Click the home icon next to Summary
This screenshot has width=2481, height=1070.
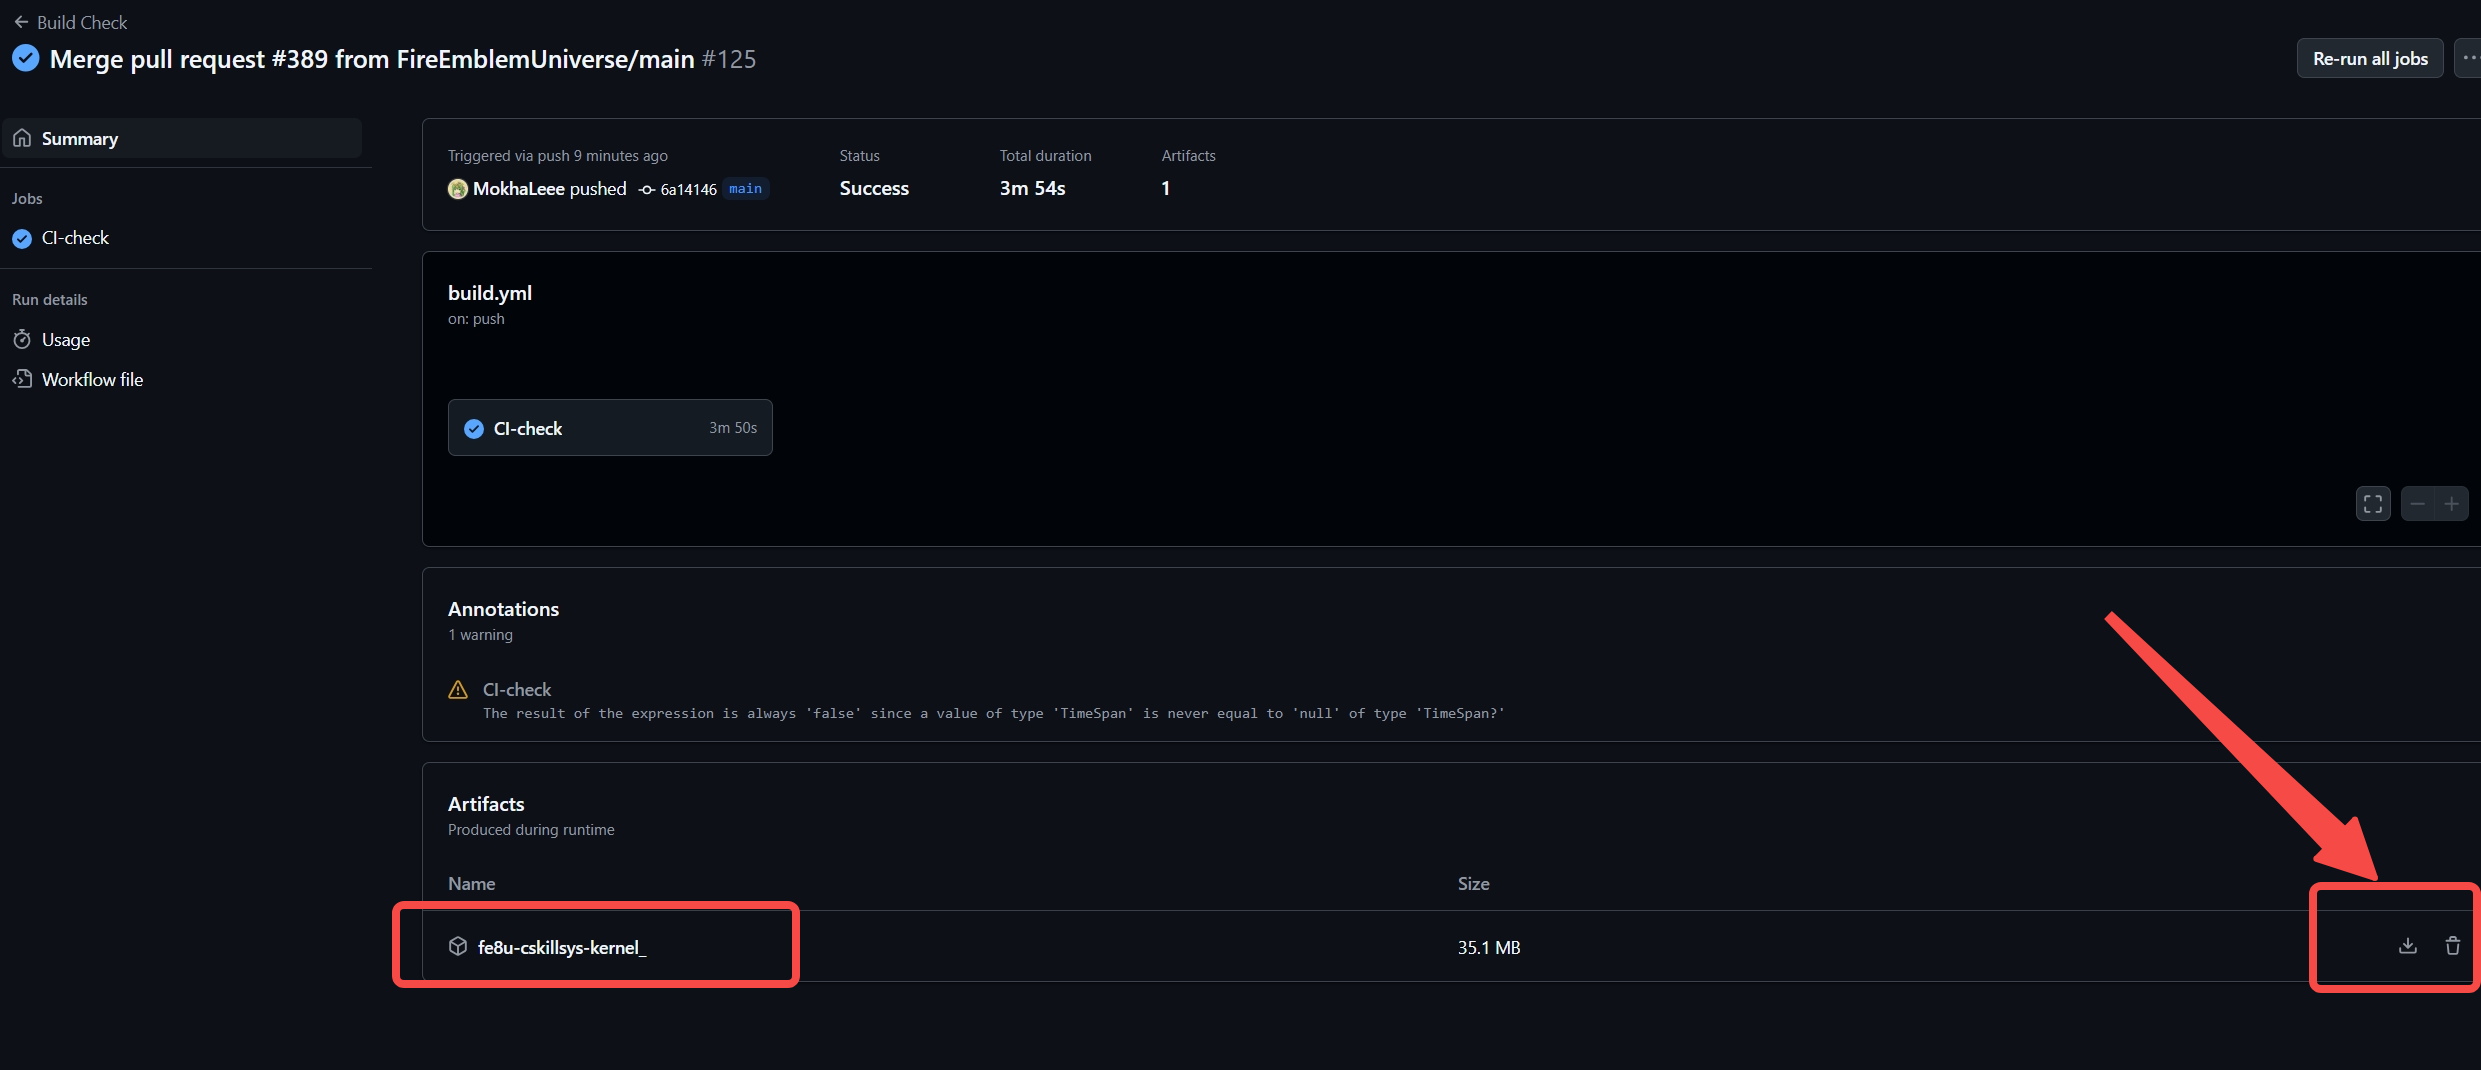[x=22, y=138]
